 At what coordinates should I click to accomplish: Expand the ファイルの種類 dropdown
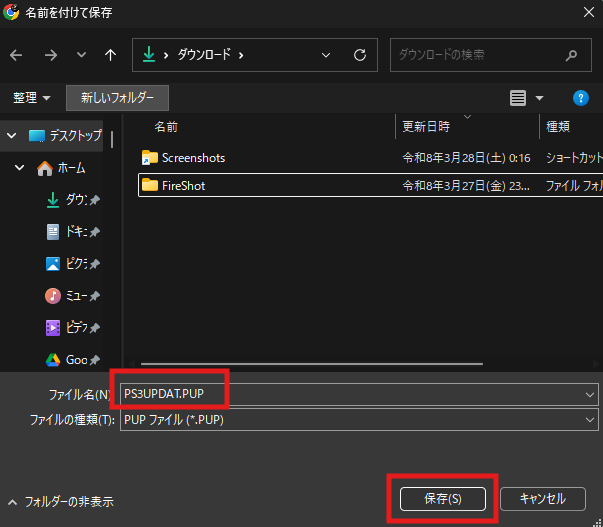pyautogui.click(x=588, y=421)
